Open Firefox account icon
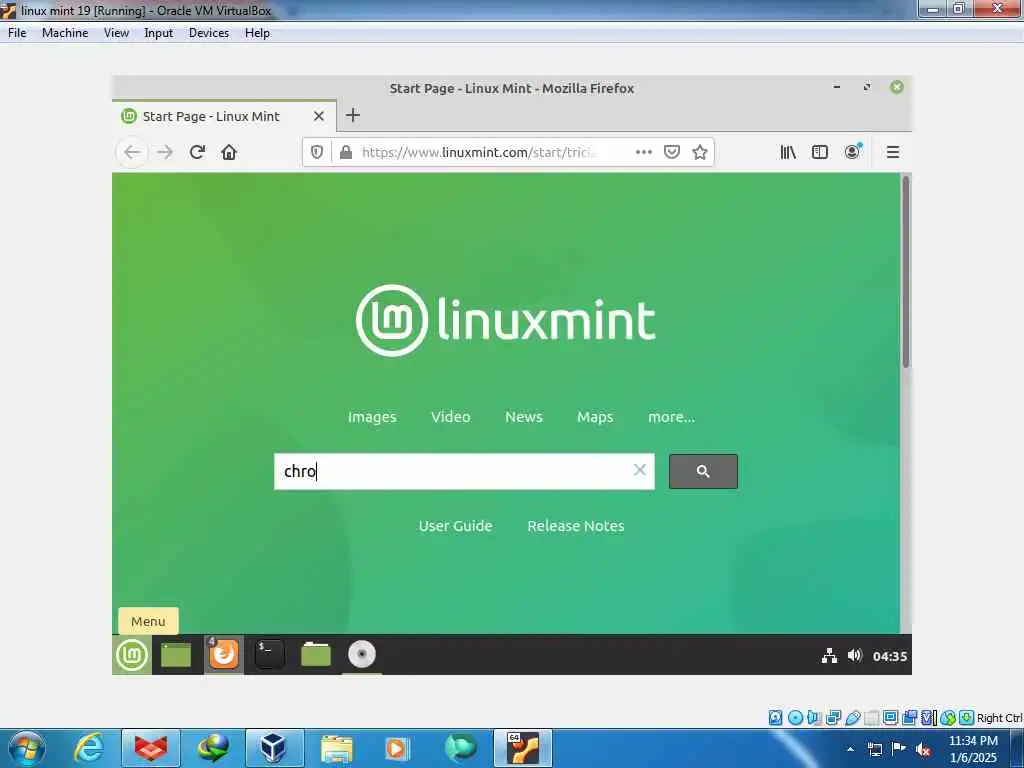This screenshot has width=1024, height=768. click(x=852, y=152)
